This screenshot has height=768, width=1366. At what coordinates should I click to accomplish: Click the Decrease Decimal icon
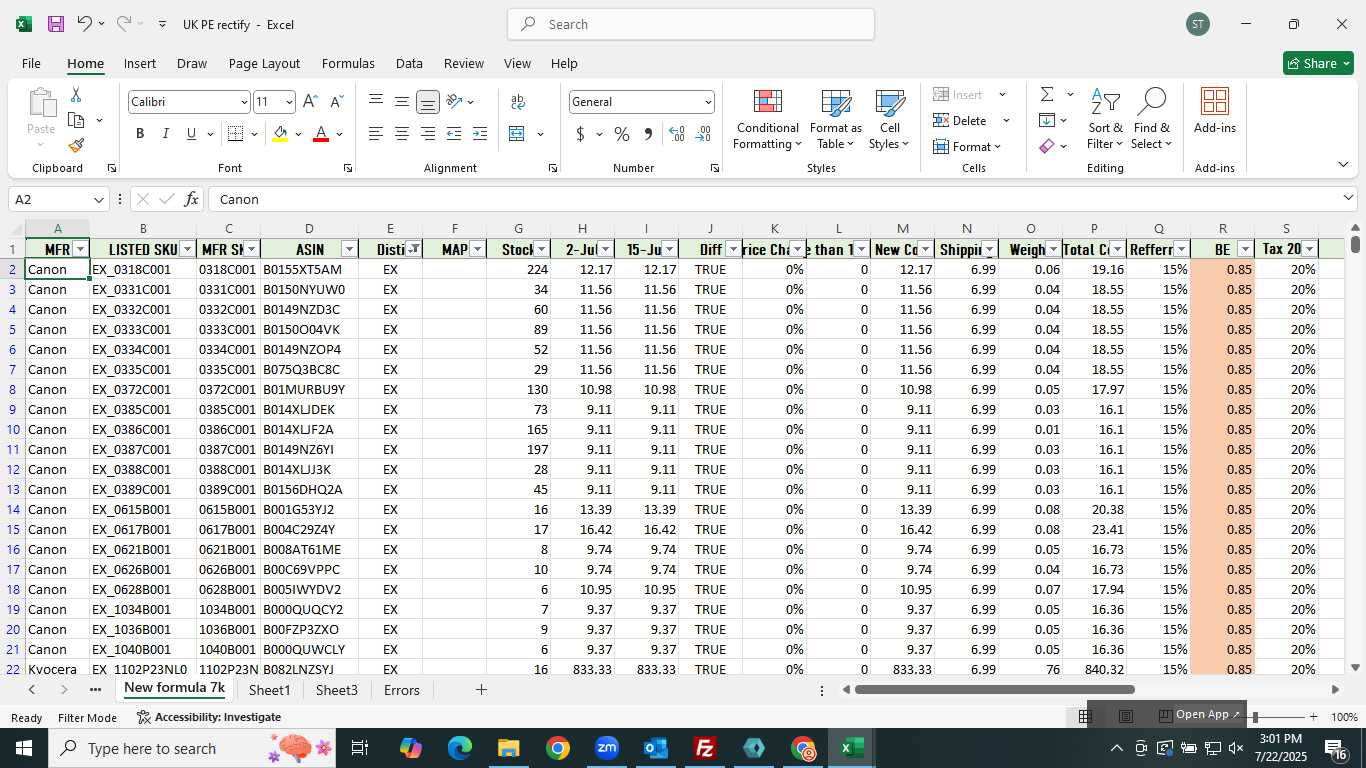pyautogui.click(x=703, y=134)
